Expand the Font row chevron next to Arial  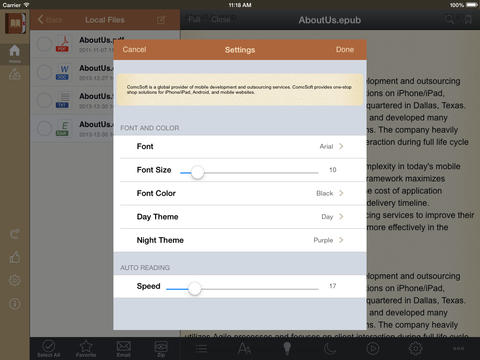pyautogui.click(x=341, y=146)
